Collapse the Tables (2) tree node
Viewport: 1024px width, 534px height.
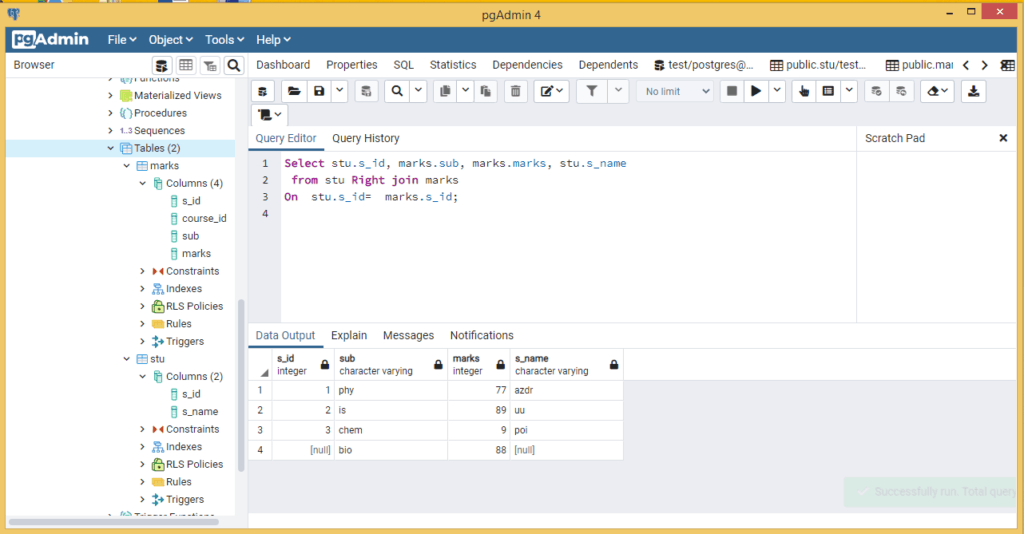point(111,148)
